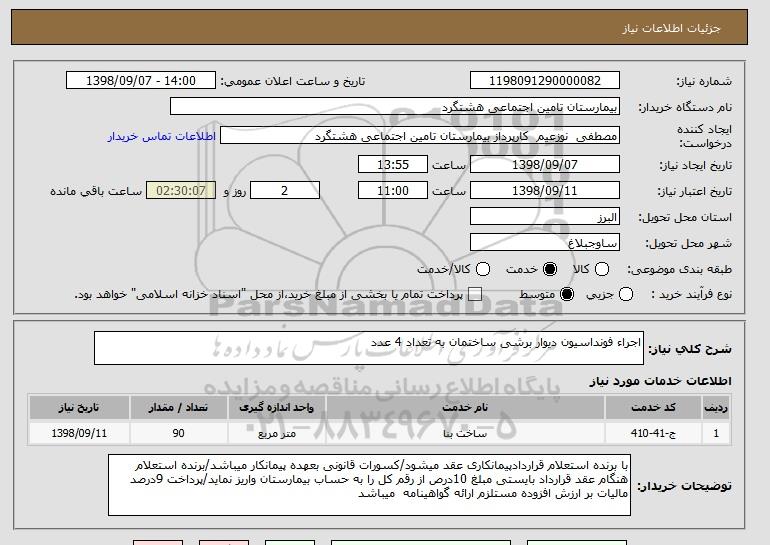This screenshot has width=770, height=545.
Task: Click the service name cell ساخت بنا
Action: coord(465,433)
